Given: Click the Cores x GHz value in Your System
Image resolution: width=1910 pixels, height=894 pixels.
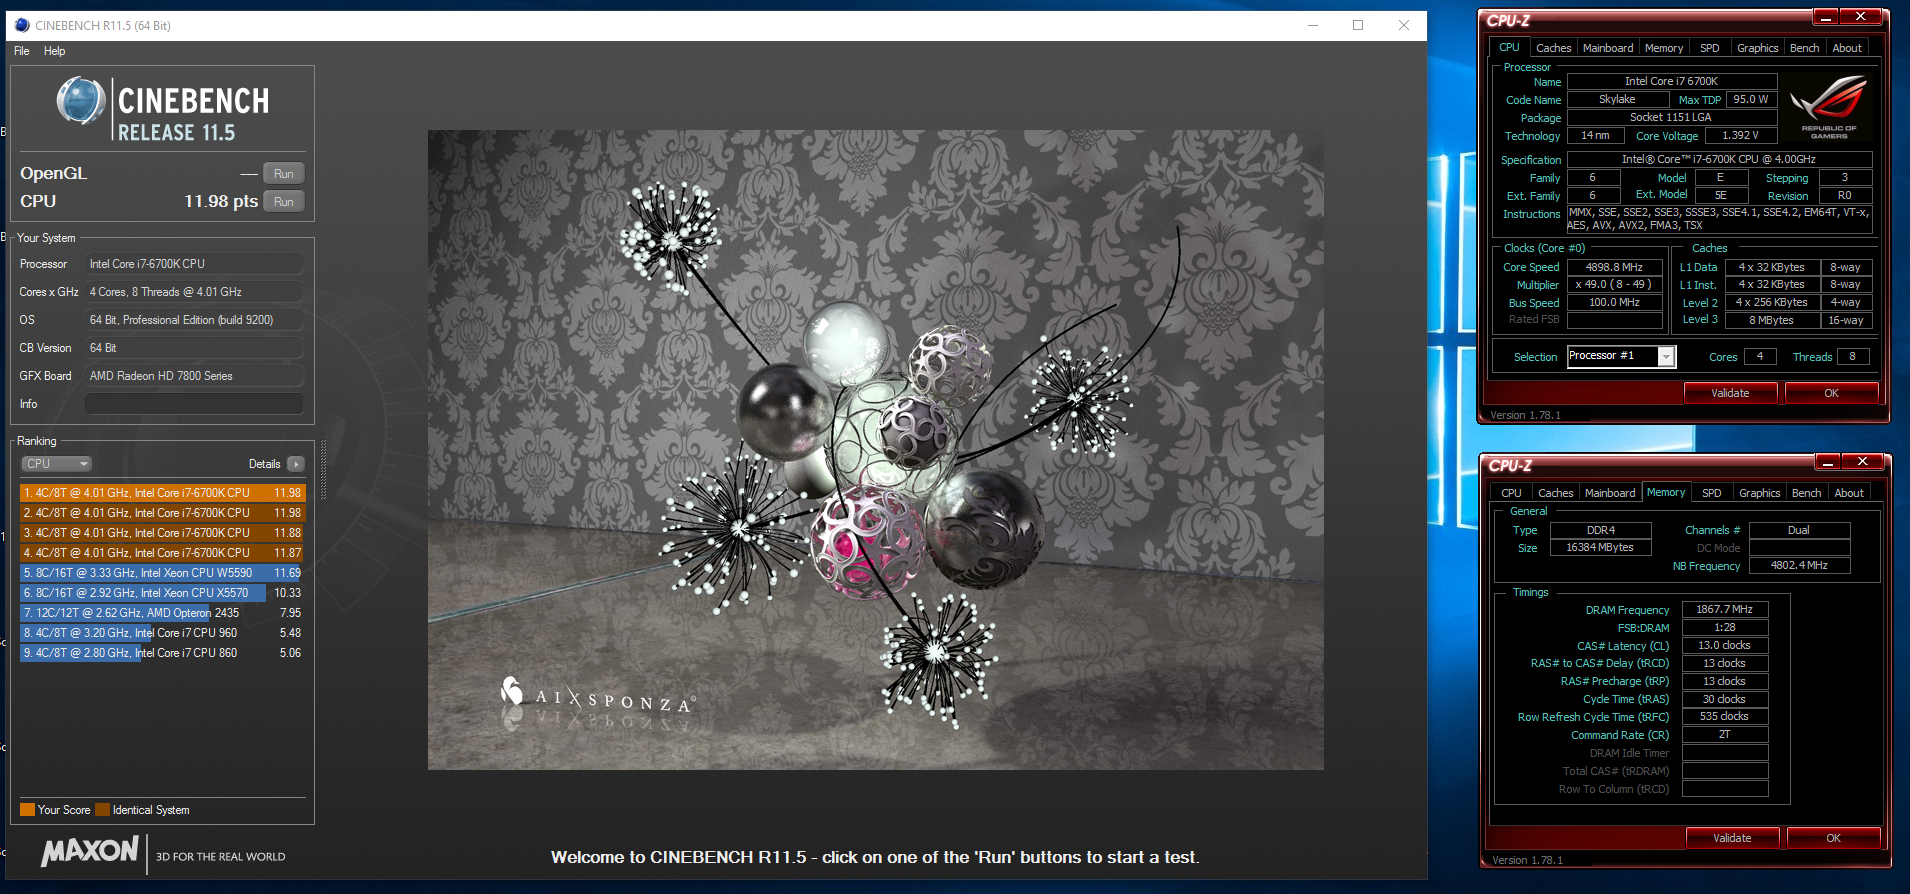Looking at the screenshot, I should [x=194, y=292].
